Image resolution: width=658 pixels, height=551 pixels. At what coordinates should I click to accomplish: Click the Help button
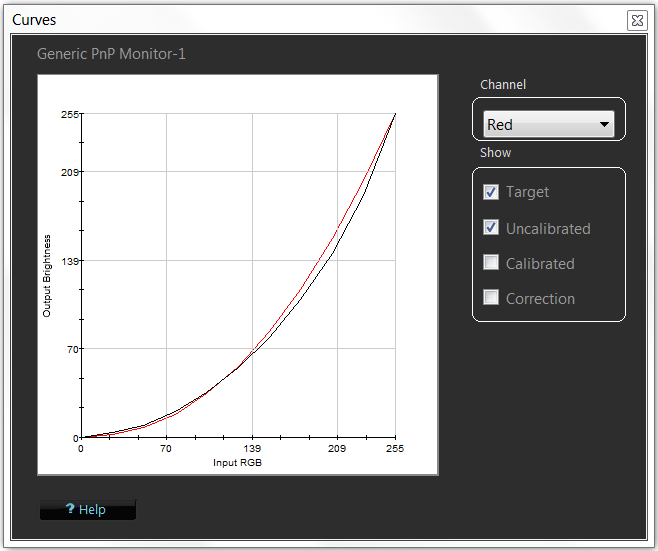(88, 509)
